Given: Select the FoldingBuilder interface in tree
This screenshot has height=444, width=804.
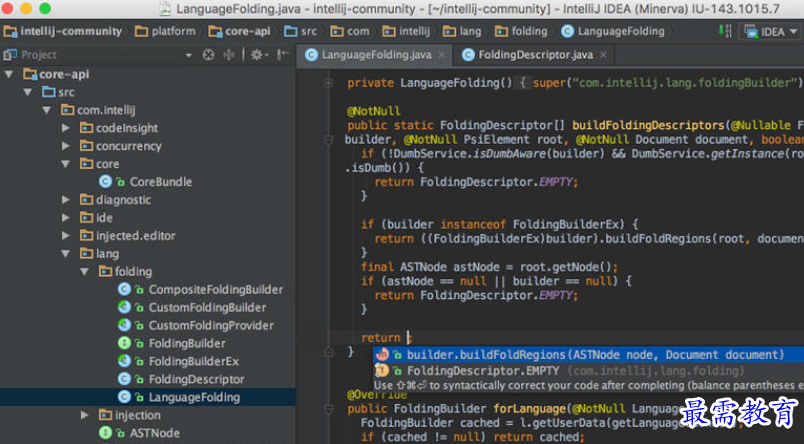Looking at the screenshot, I should [x=187, y=344].
